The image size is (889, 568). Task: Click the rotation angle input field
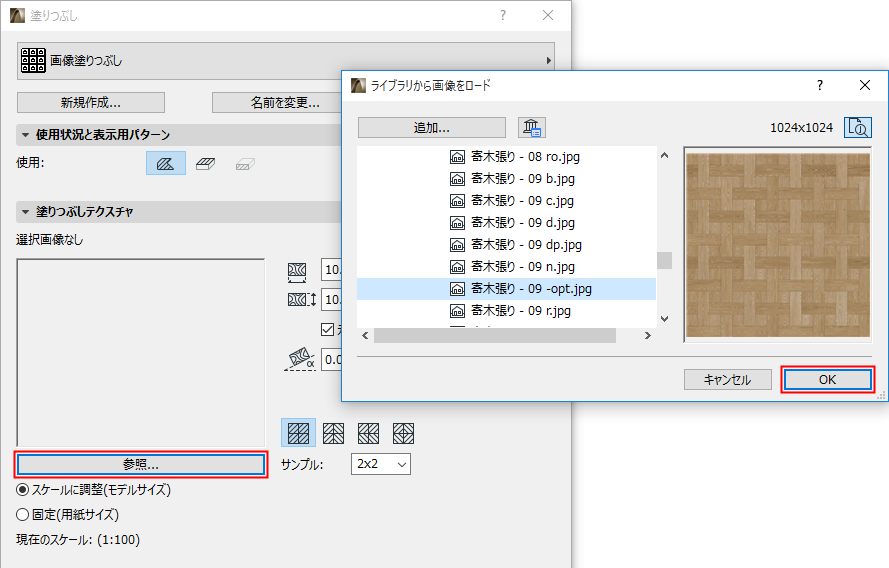pyautogui.click(x=332, y=359)
